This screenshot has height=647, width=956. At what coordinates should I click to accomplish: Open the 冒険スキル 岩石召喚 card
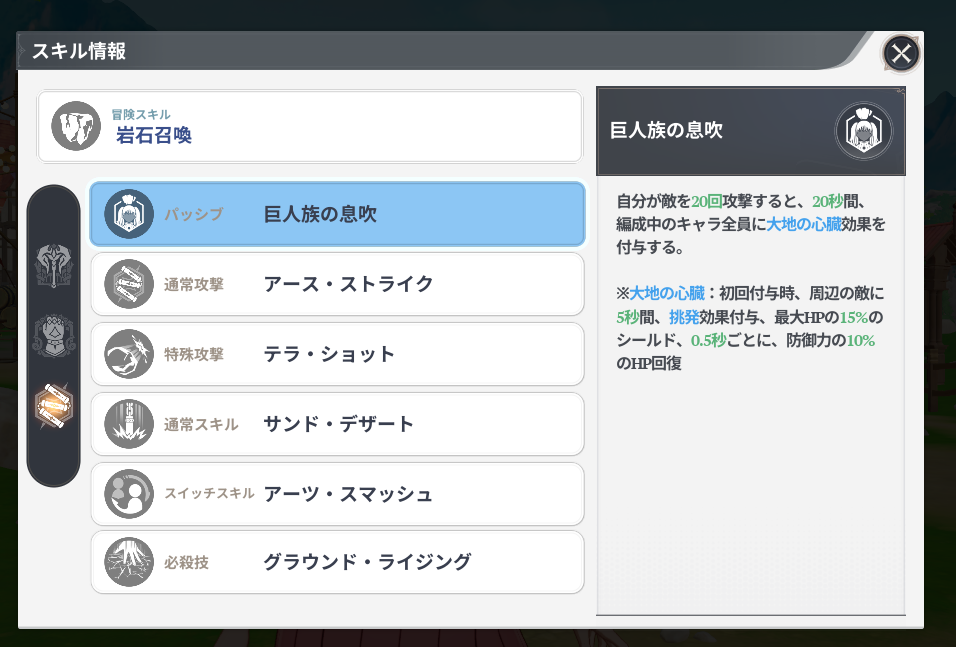[310, 126]
